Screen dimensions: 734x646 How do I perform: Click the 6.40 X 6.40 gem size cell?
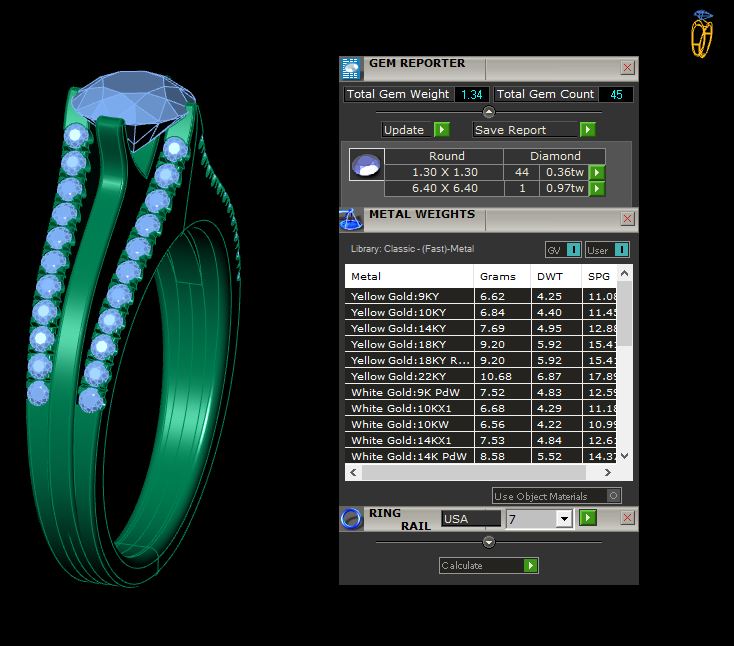pos(445,188)
